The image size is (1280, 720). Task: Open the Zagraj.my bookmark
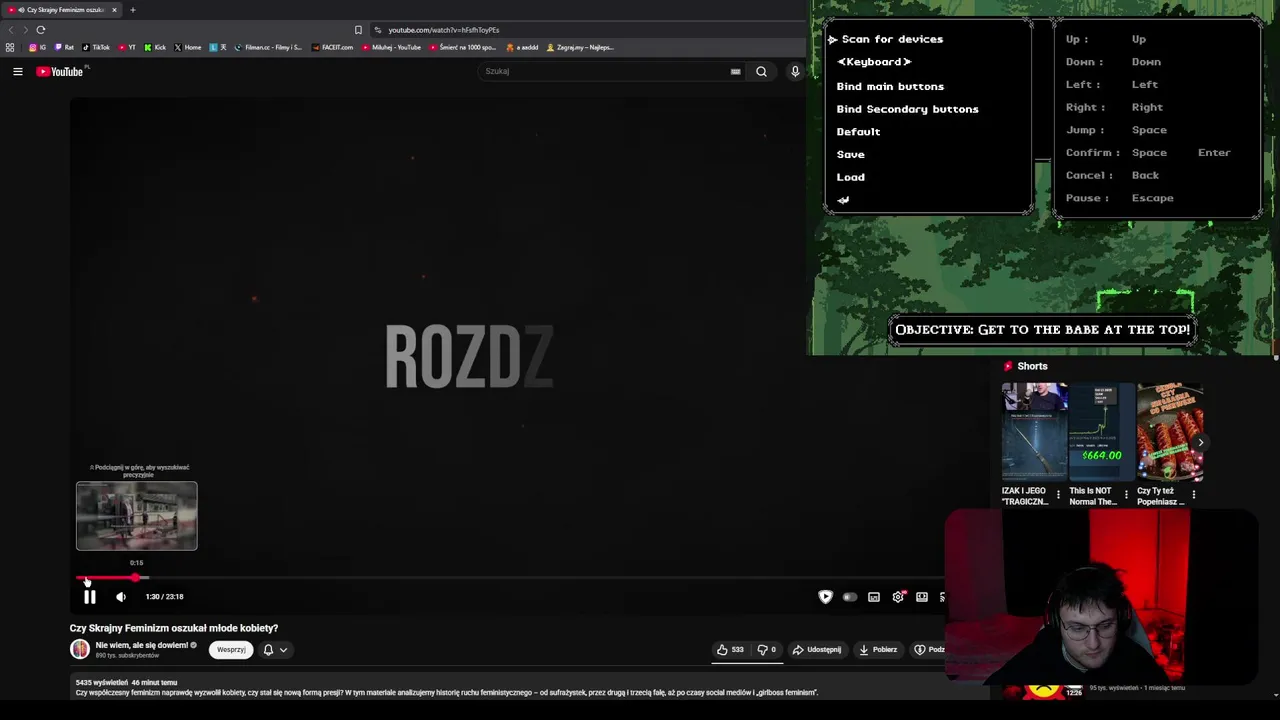click(x=580, y=47)
